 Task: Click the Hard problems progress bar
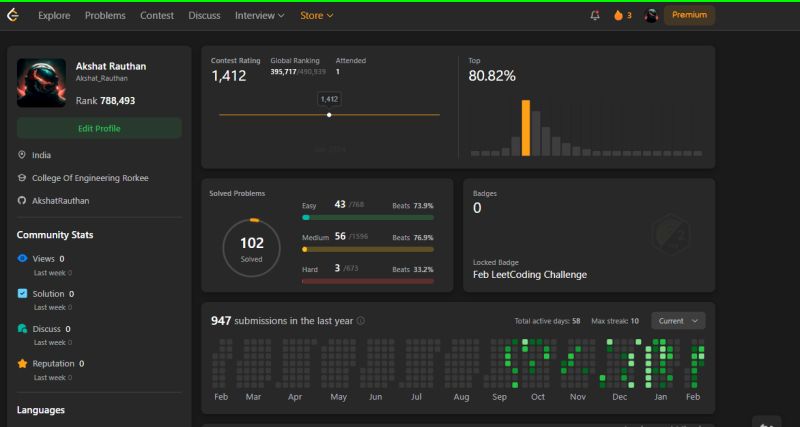click(x=368, y=281)
